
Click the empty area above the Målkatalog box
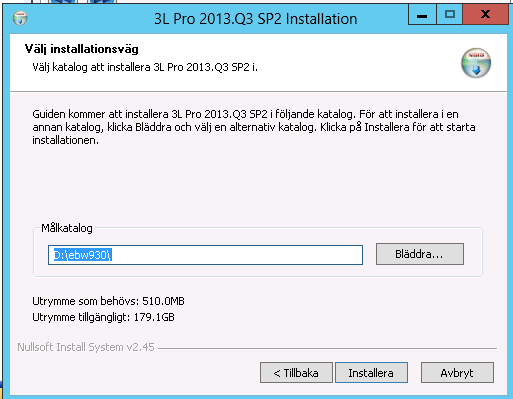click(257, 185)
